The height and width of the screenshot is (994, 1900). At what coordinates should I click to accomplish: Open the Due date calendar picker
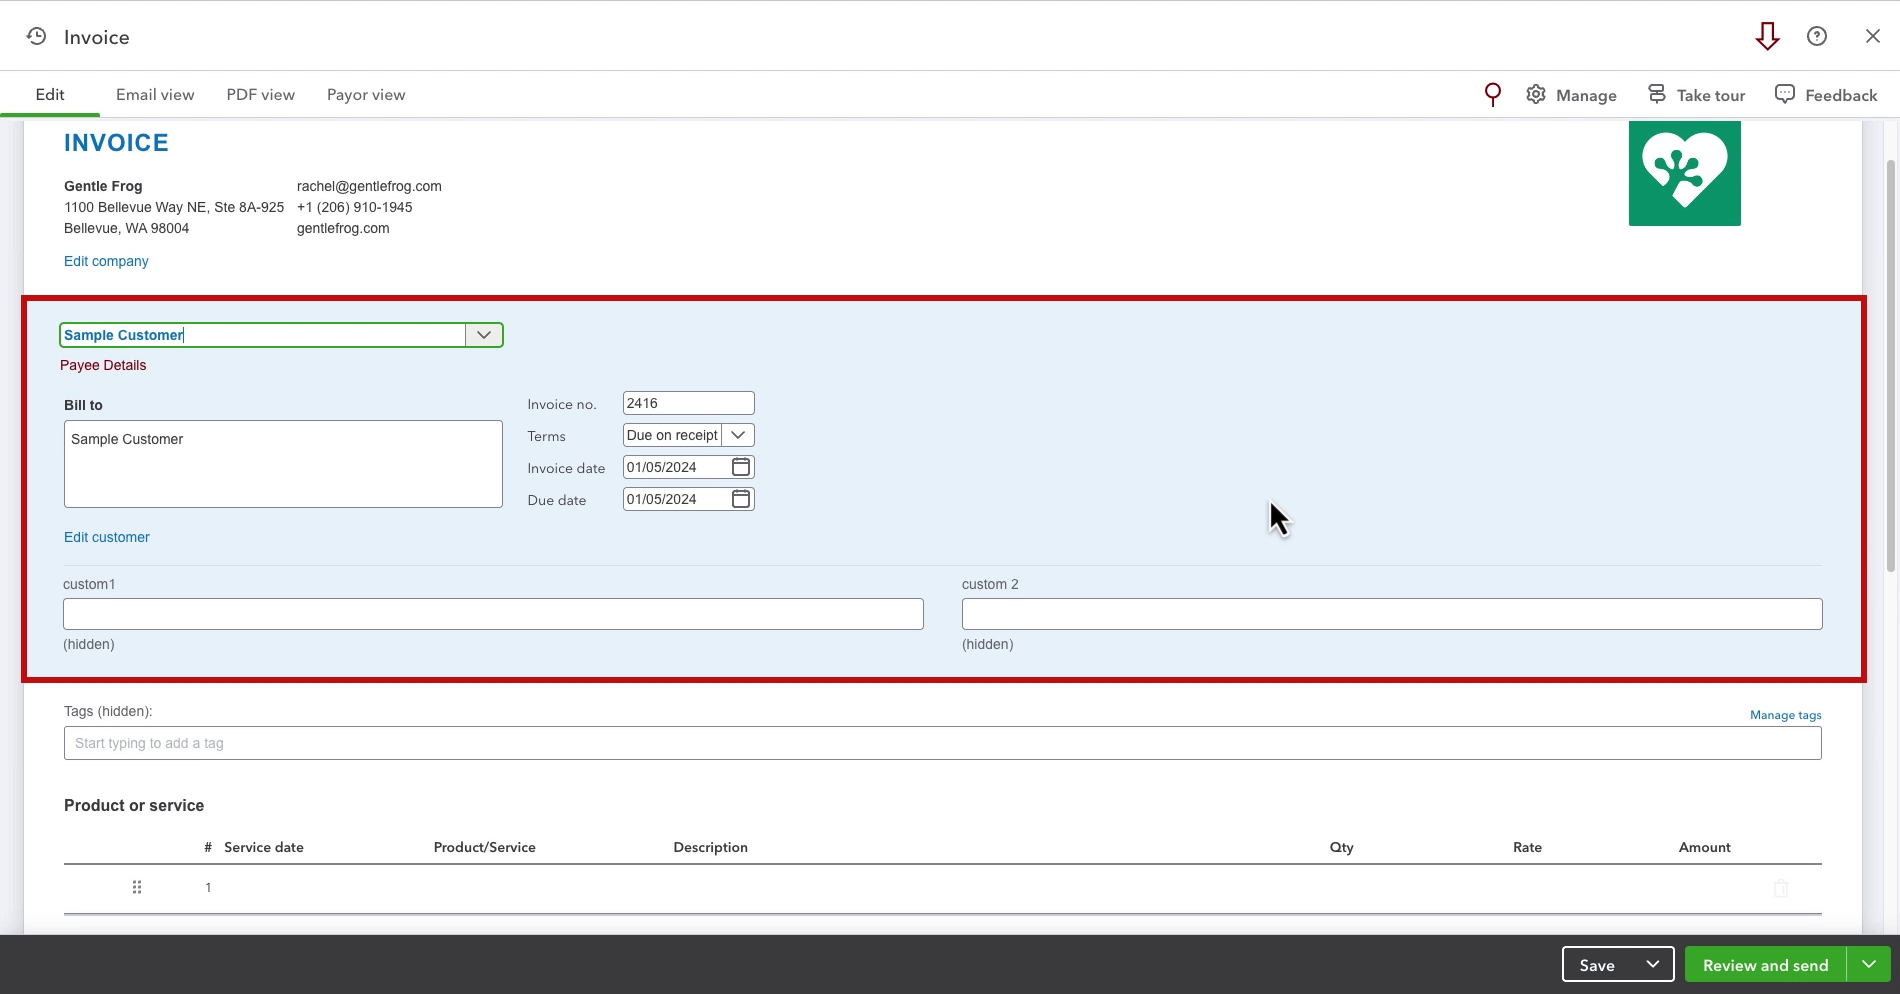click(741, 499)
